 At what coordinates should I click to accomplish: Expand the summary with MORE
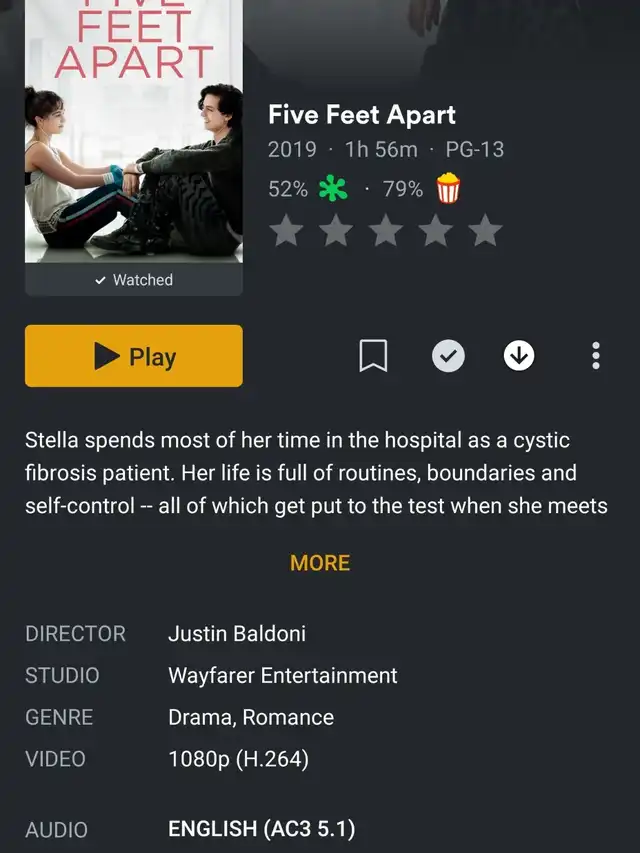[x=320, y=563]
